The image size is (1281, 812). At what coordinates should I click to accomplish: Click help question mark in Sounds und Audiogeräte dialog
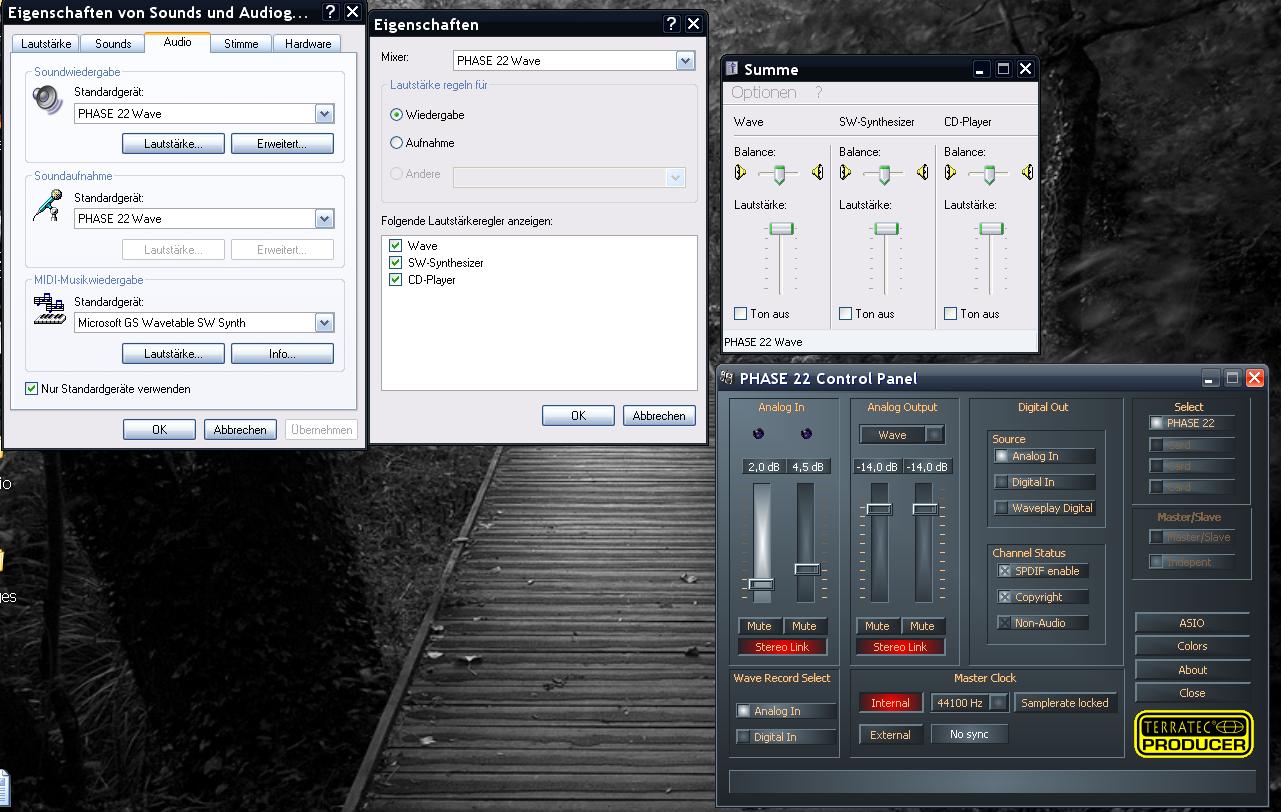coord(331,12)
